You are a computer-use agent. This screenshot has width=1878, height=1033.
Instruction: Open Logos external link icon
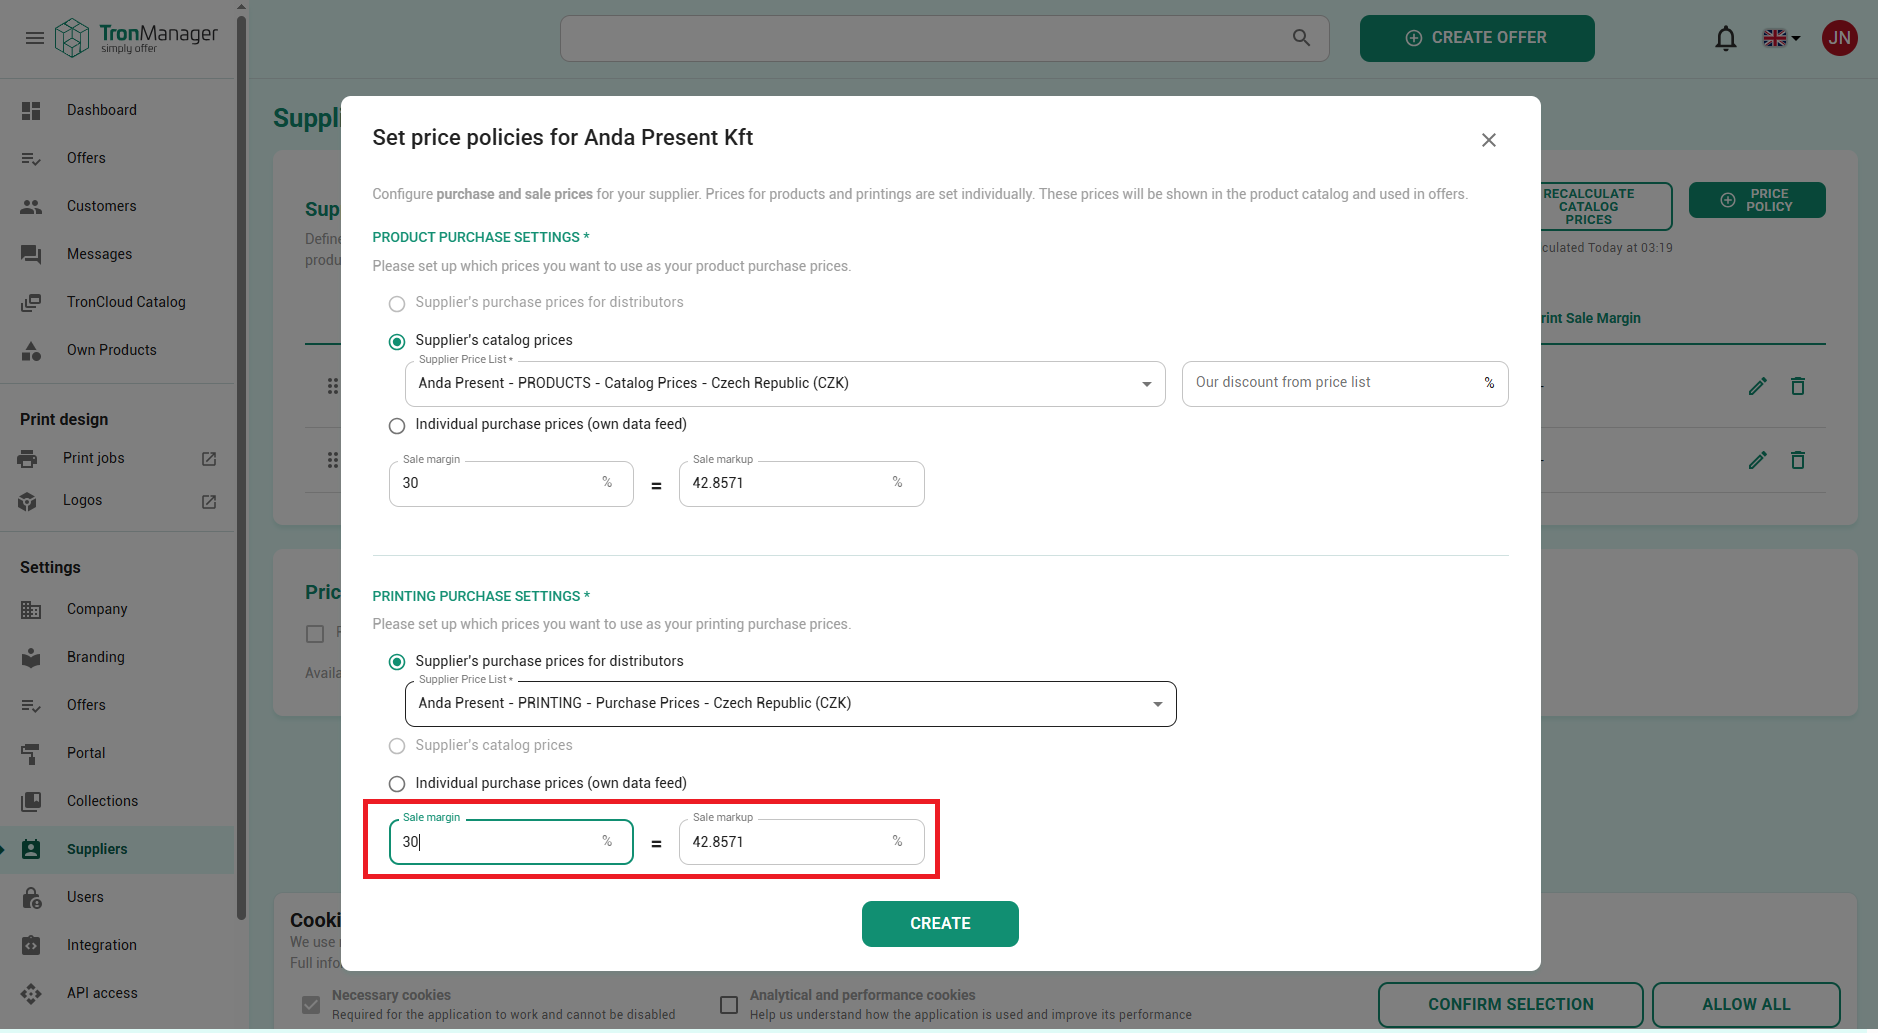tap(209, 501)
